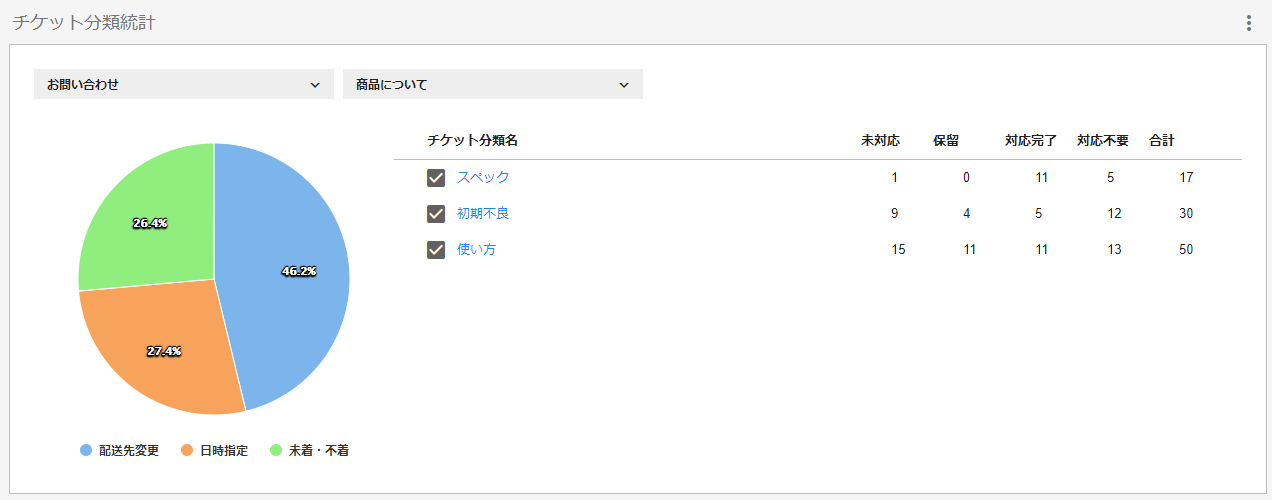Select 合計 value 30 in 初期不良 row

pos(1186,214)
